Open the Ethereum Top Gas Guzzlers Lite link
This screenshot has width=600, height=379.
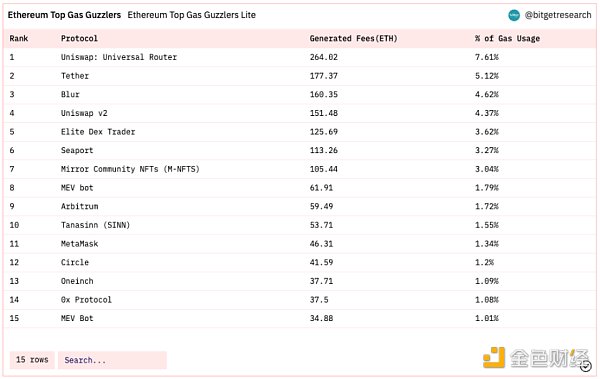click(192, 15)
